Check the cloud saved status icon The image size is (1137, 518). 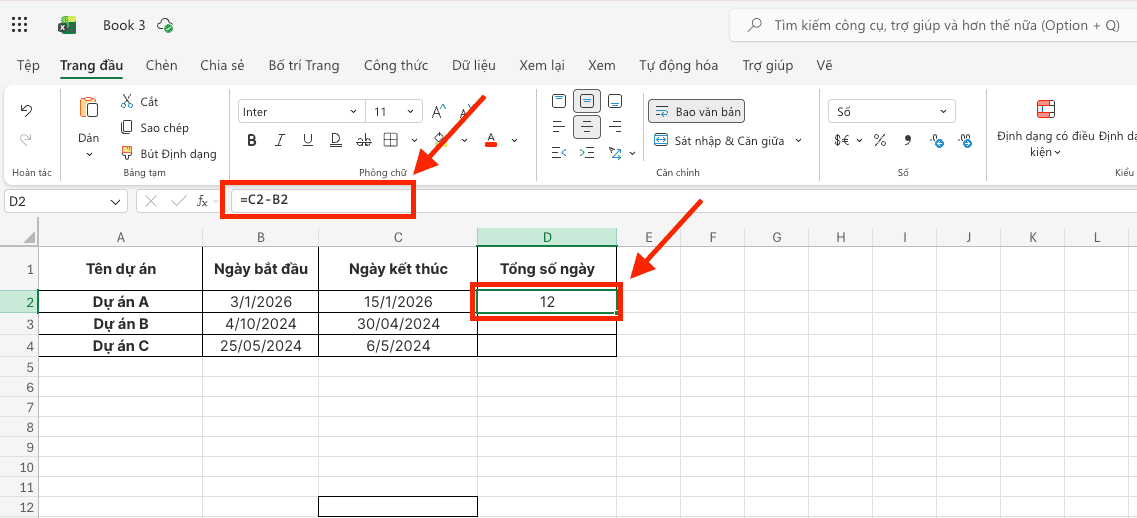[x=165, y=25]
